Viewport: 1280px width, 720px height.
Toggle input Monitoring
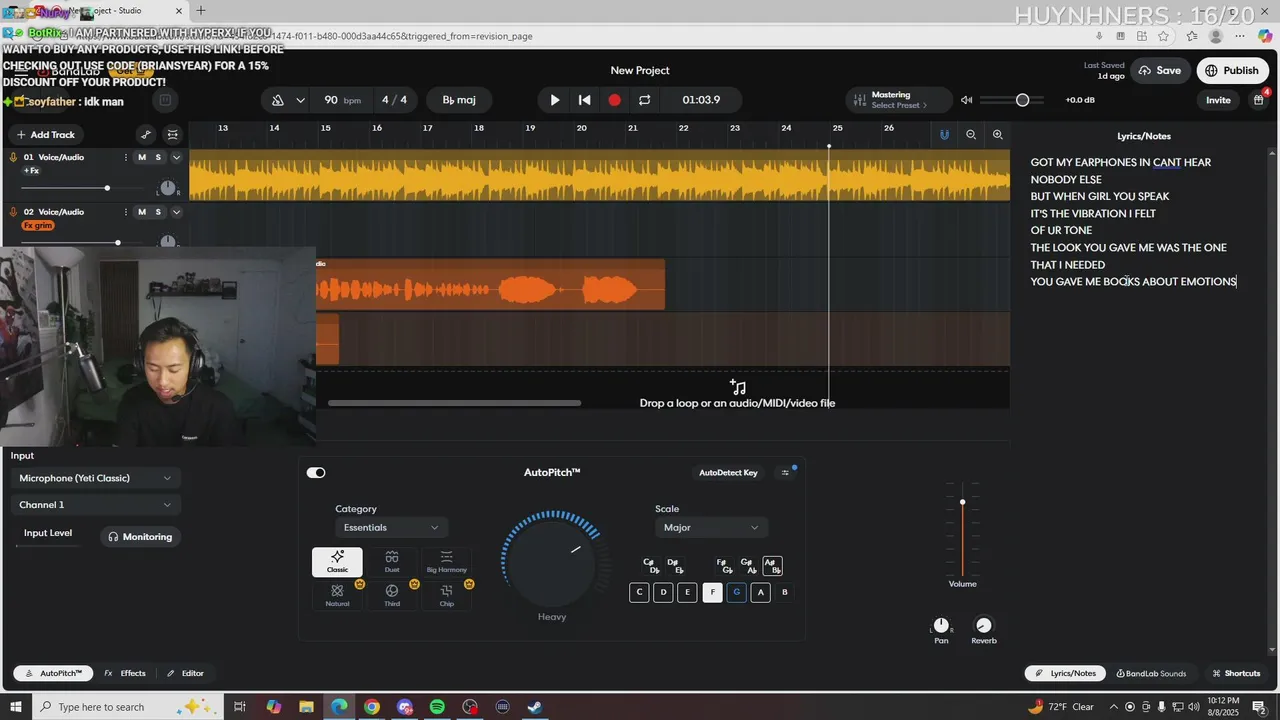(x=140, y=537)
